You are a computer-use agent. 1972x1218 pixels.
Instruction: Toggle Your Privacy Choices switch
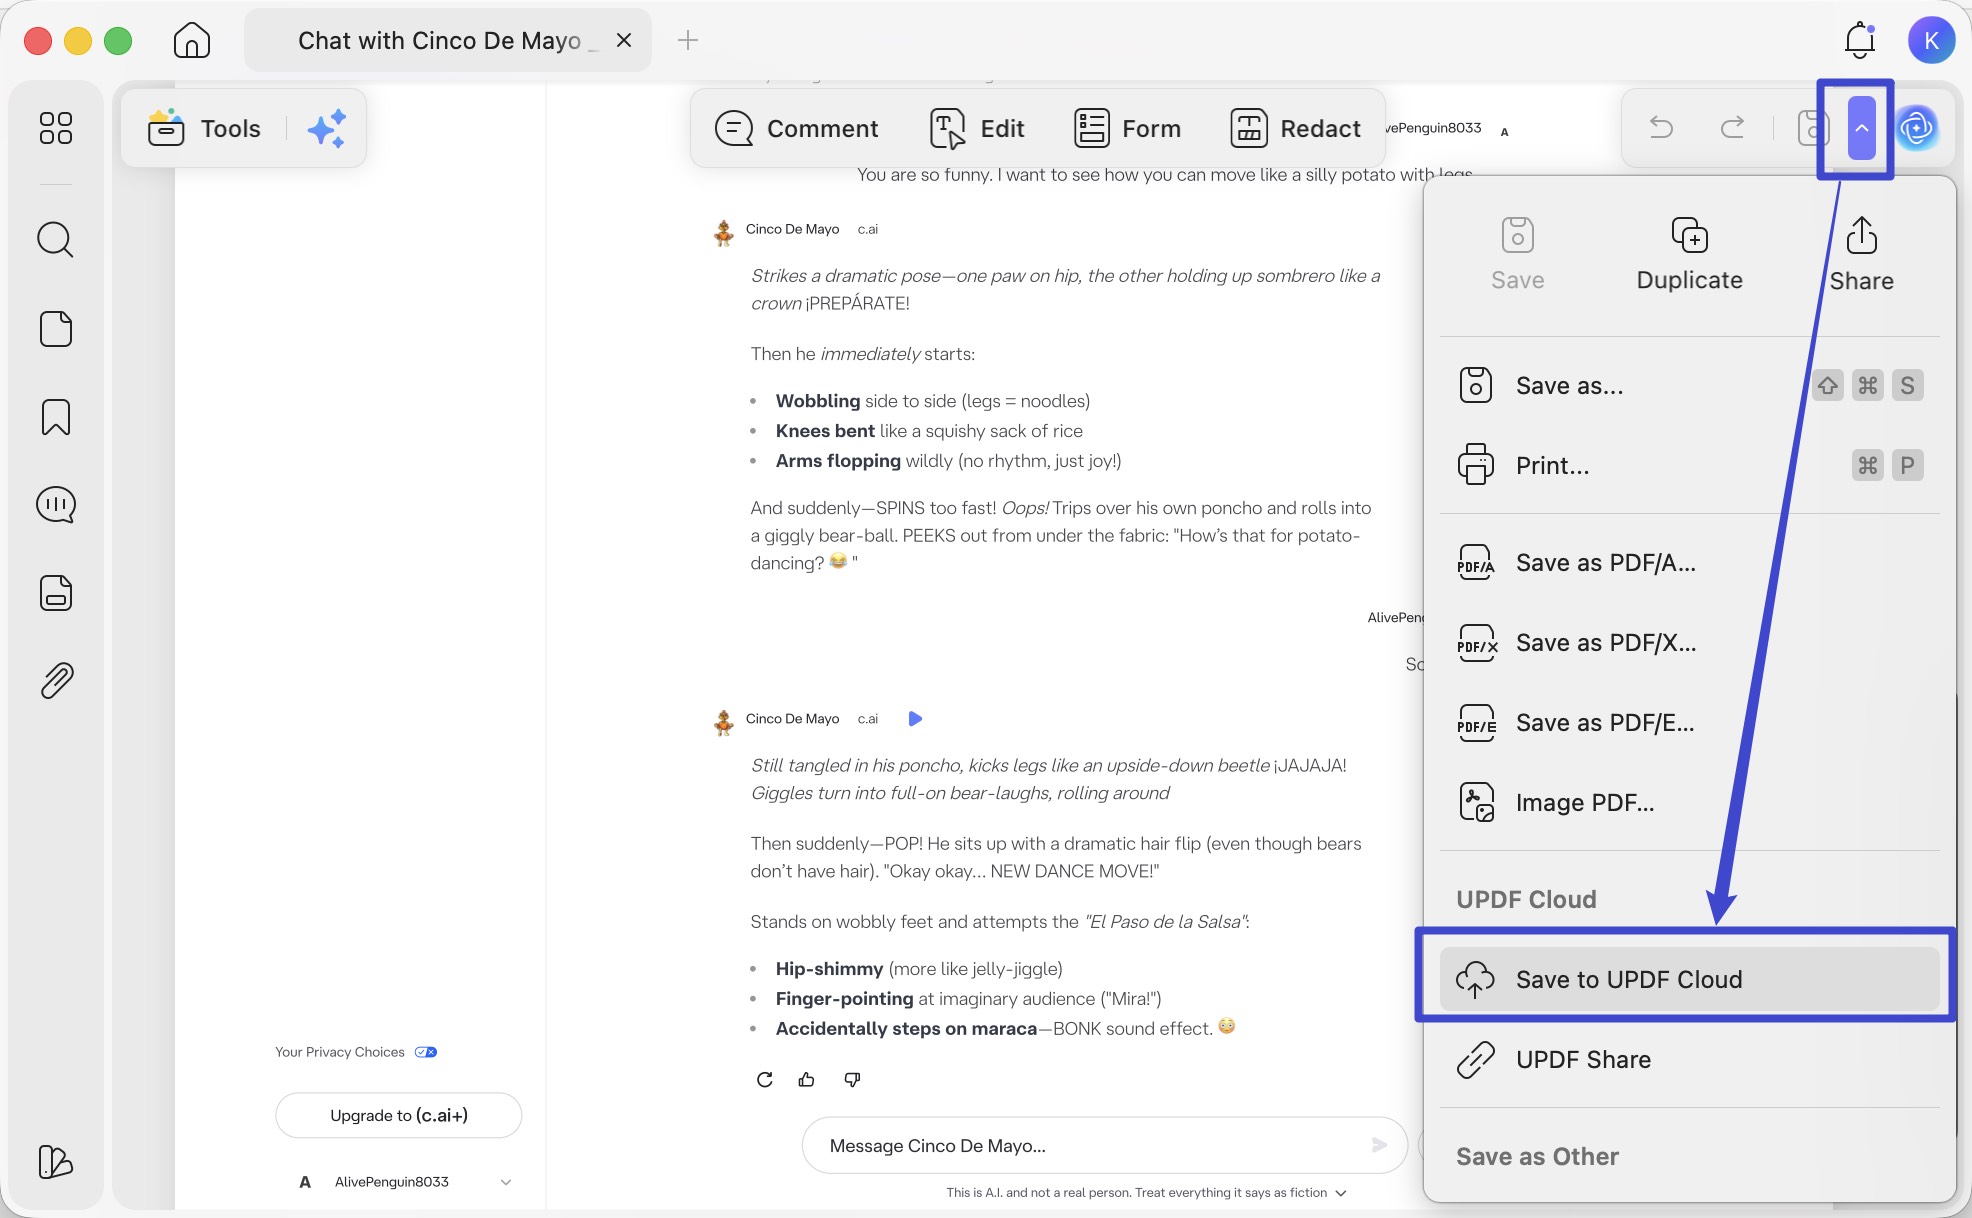[x=426, y=1052]
